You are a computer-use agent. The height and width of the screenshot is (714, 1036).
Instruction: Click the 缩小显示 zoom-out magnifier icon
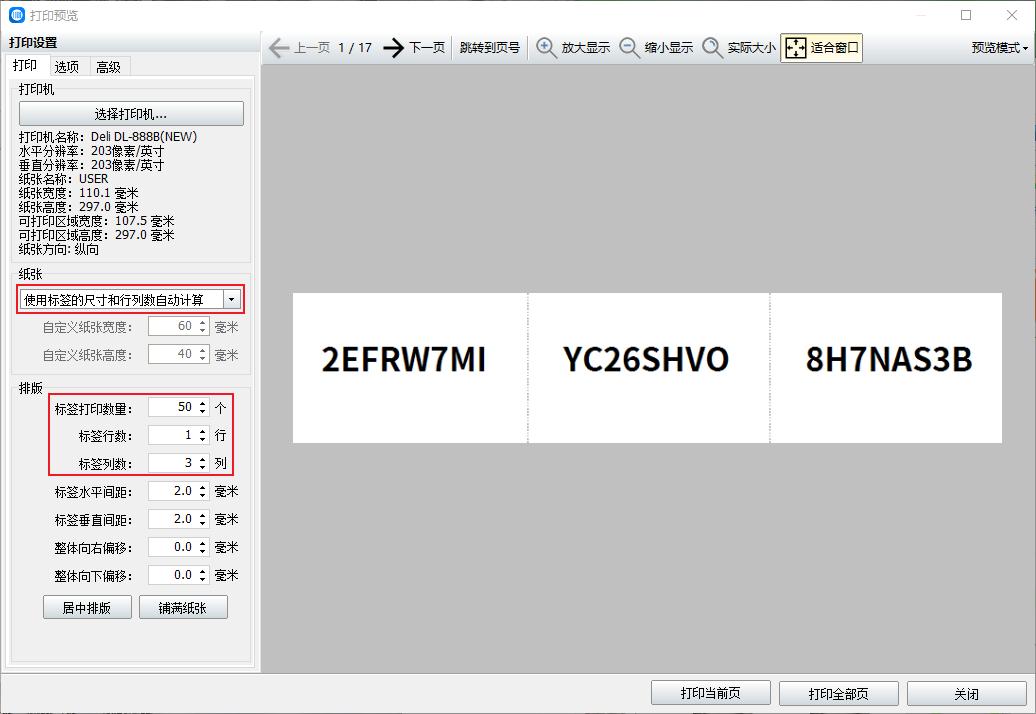628,47
